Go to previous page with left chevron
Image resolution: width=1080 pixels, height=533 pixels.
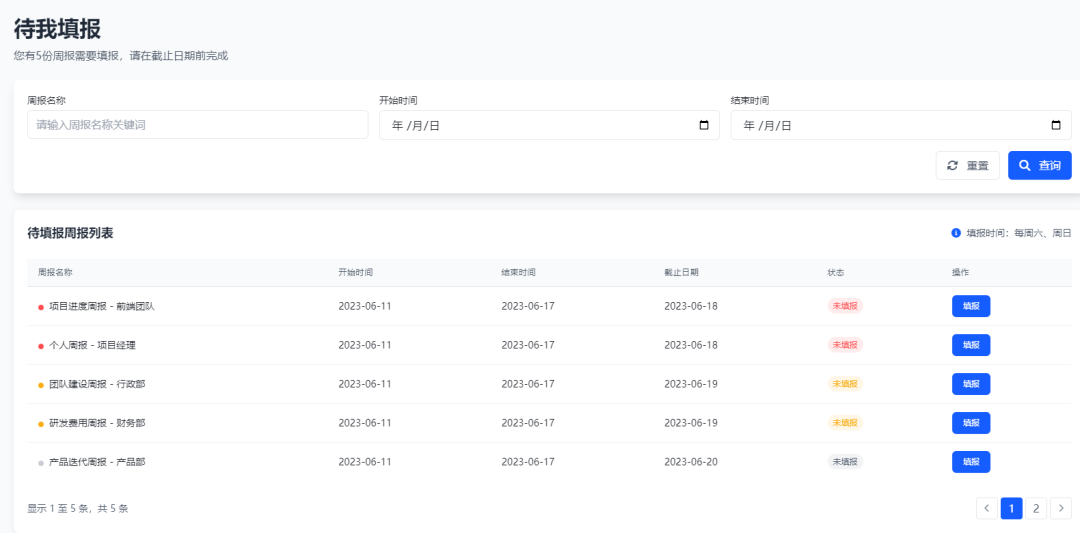(987, 508)
